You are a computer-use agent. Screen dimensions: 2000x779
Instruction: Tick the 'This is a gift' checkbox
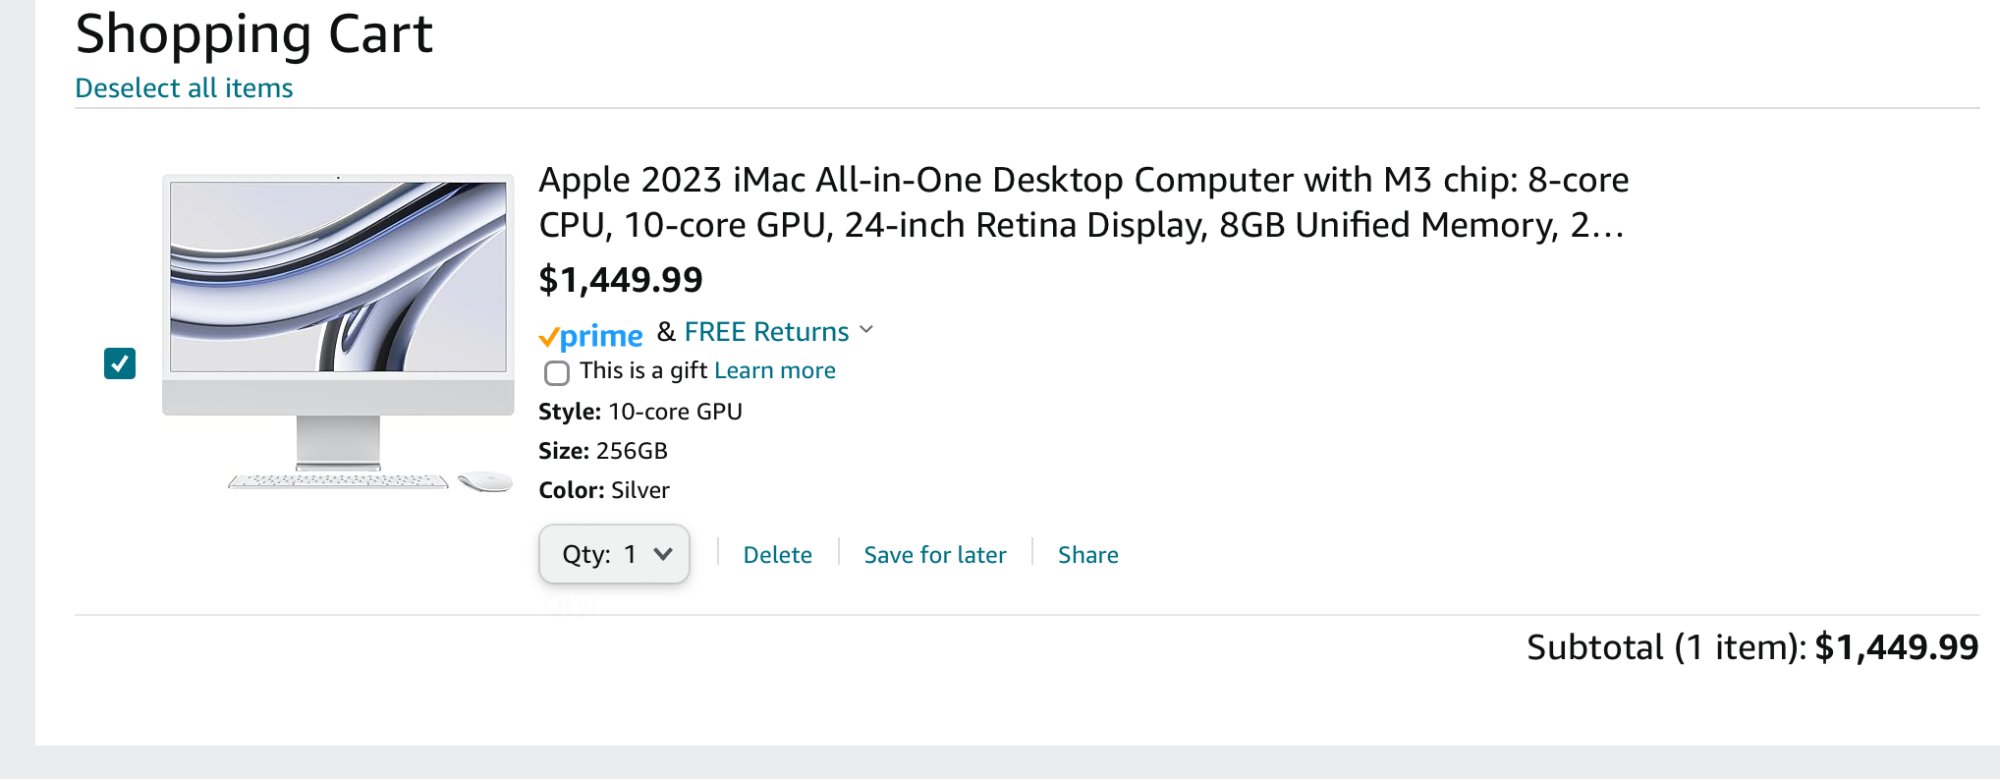[x=557, y=373]
